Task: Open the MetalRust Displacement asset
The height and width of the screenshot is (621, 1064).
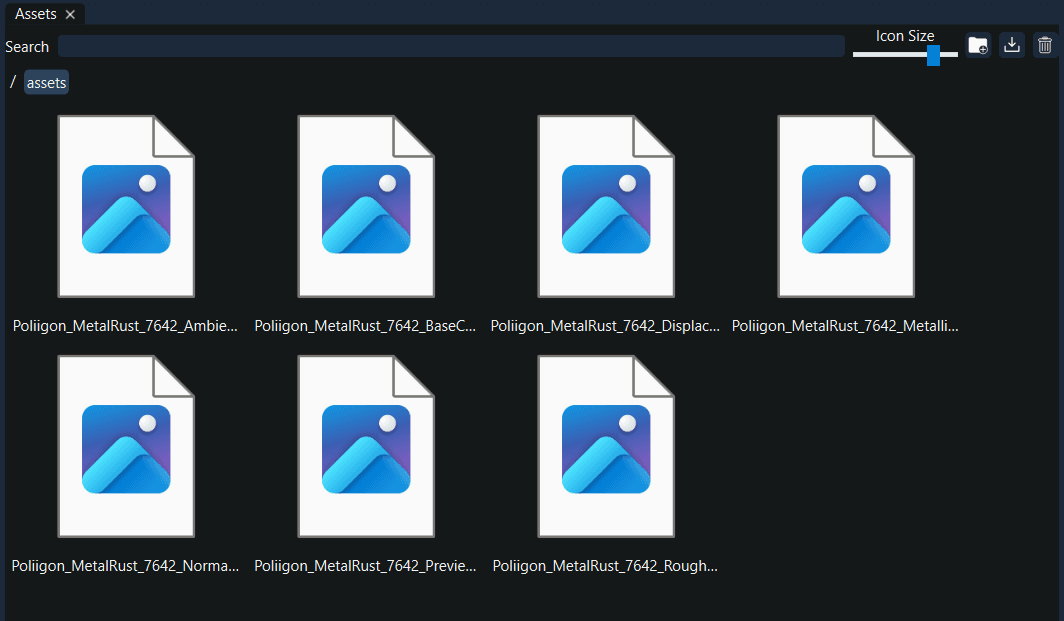Action: (606, 206)
